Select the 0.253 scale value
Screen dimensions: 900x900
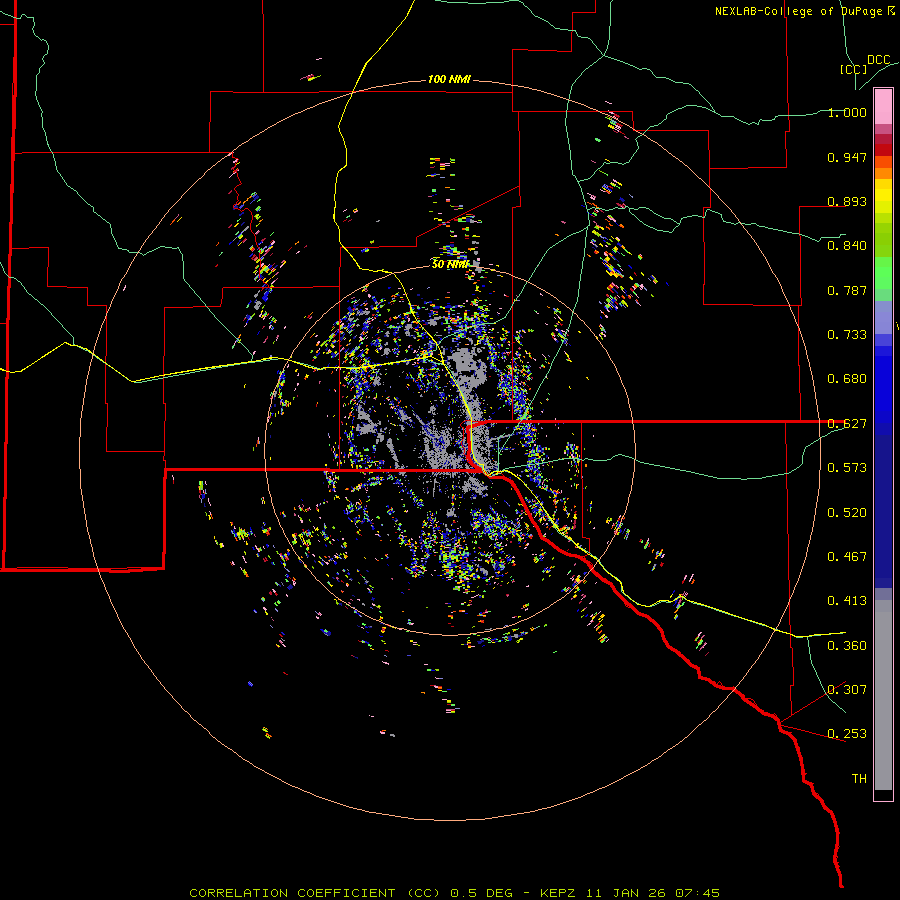847,734
